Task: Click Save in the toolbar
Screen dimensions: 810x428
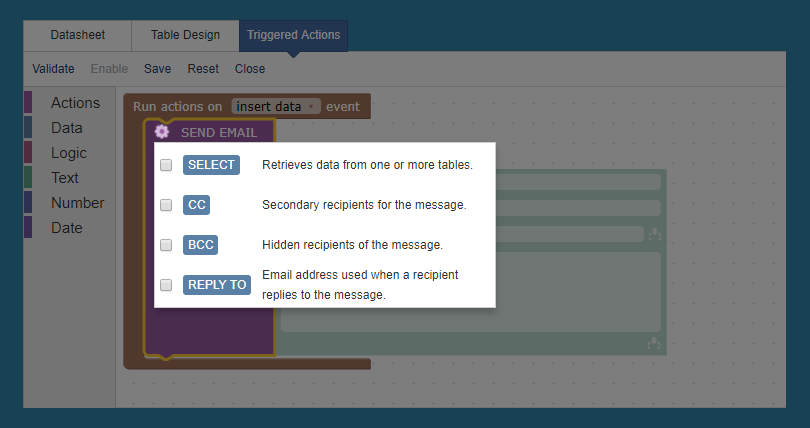Action: coord(158,69)
